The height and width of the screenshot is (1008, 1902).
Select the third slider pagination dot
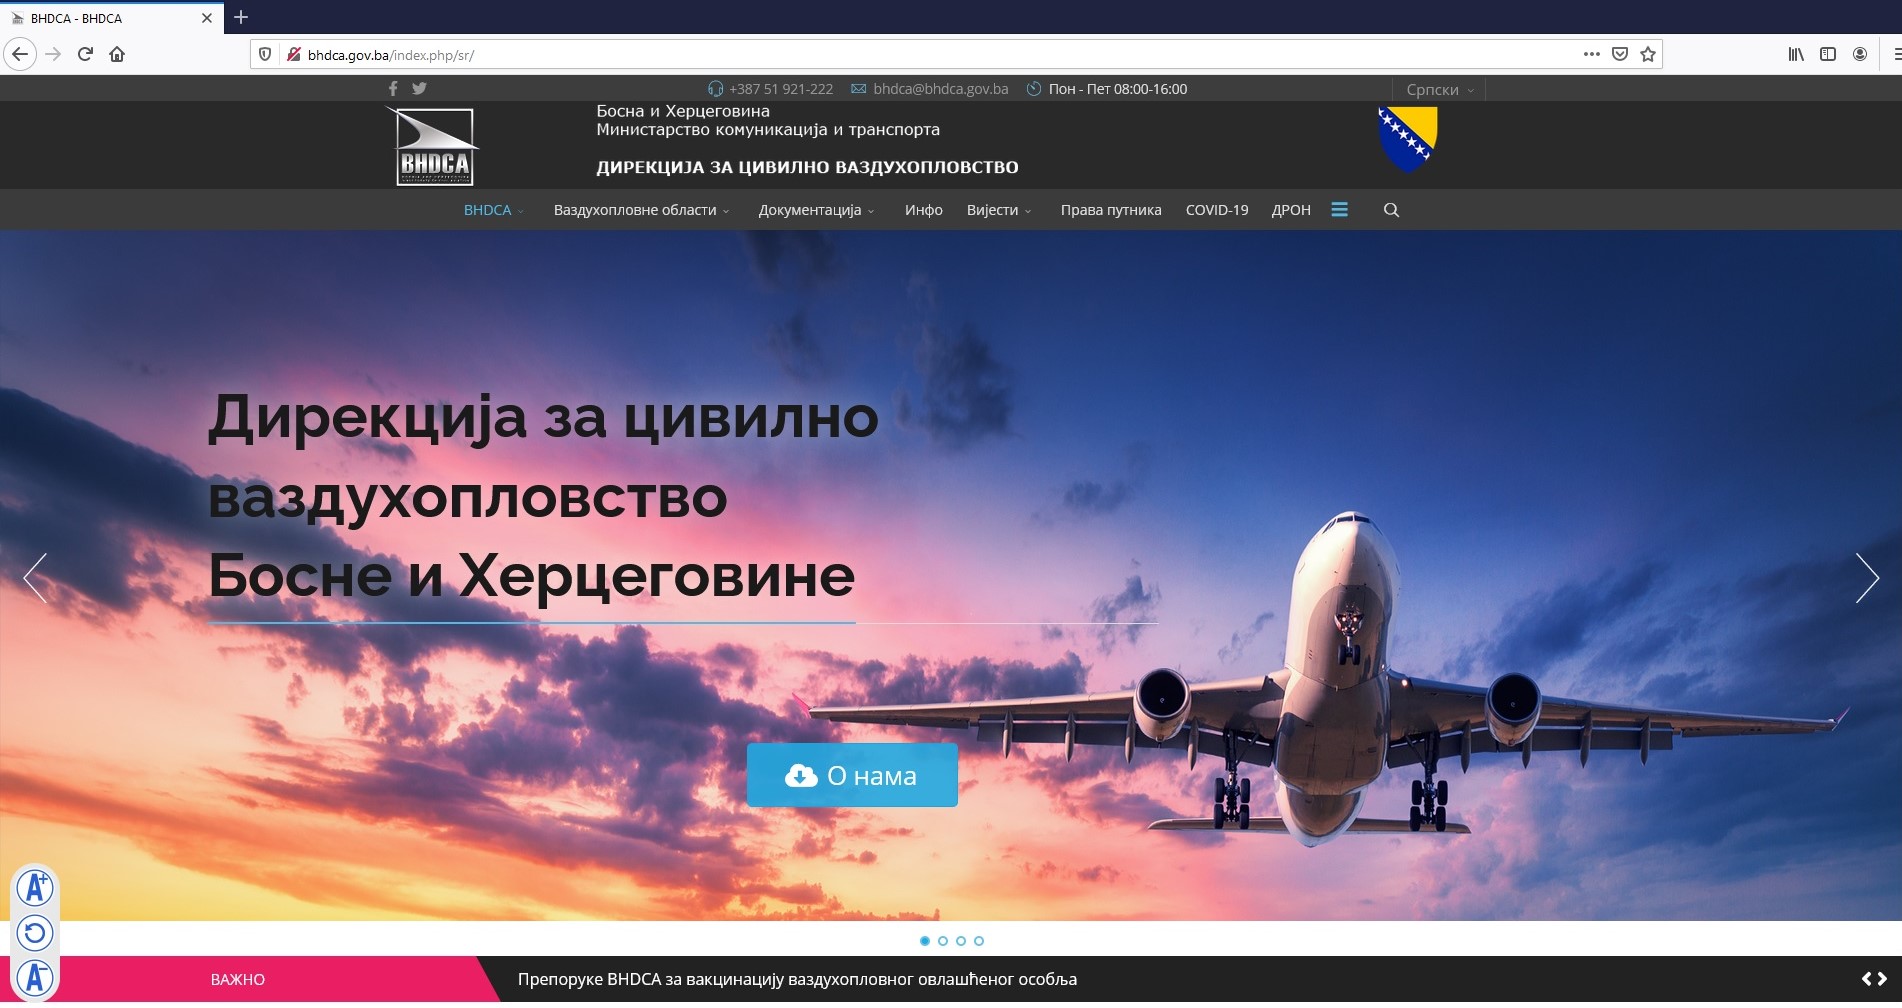pos(961,941)
